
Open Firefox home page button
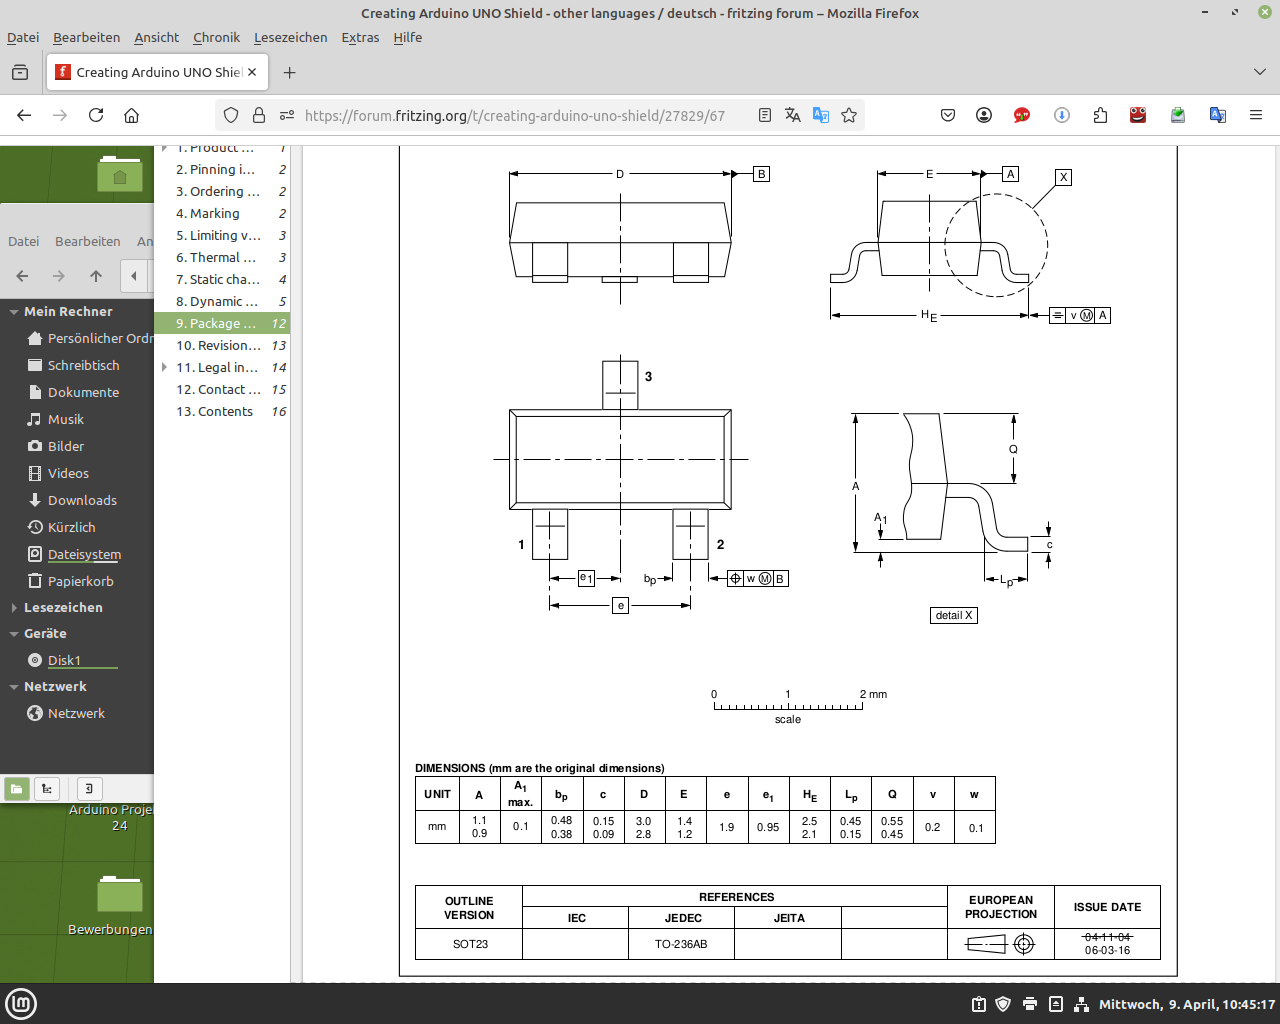coord(131,115)
